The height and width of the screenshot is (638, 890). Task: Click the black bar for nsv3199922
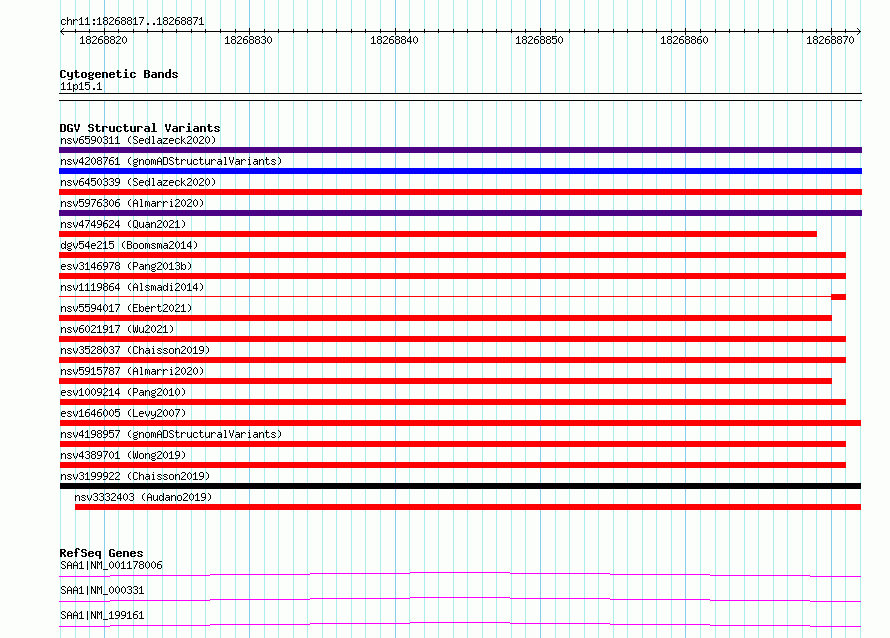(x=460, y=486)
